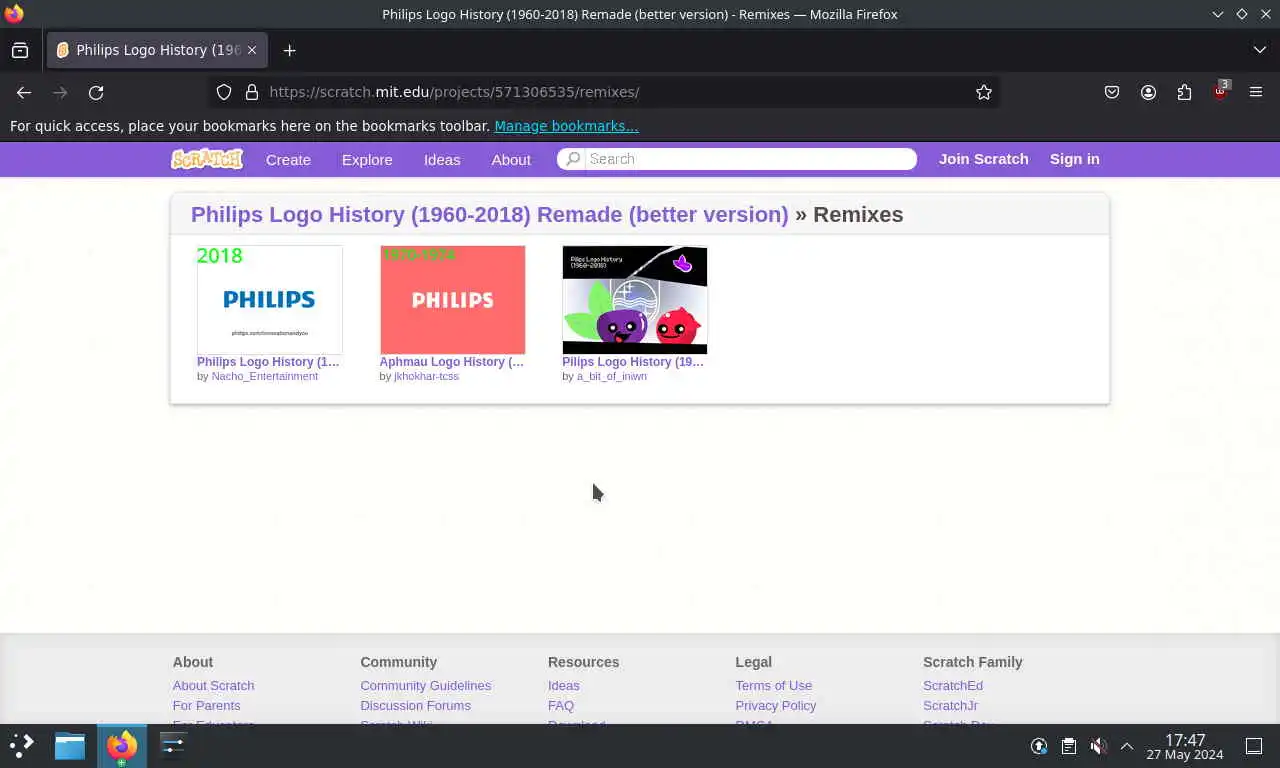Click the show desktop button
This screenshot has height=768, width=1280.
1254,746
